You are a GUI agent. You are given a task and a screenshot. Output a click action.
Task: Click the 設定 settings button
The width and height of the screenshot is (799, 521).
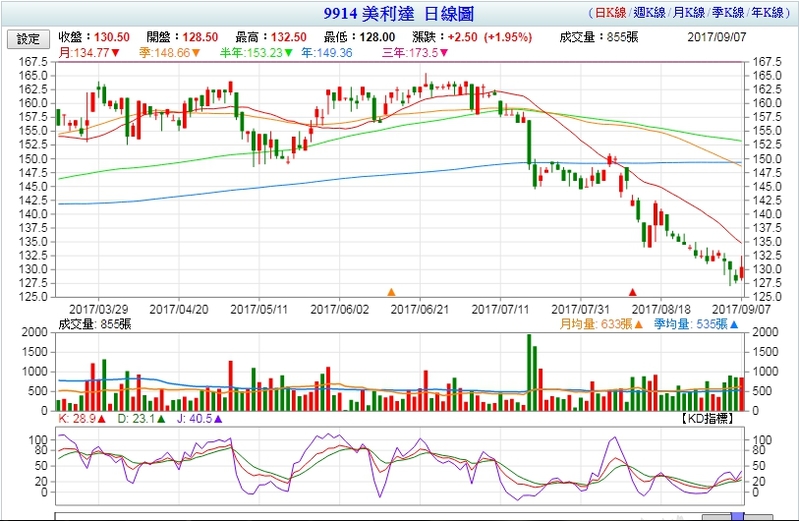(29, 39)
